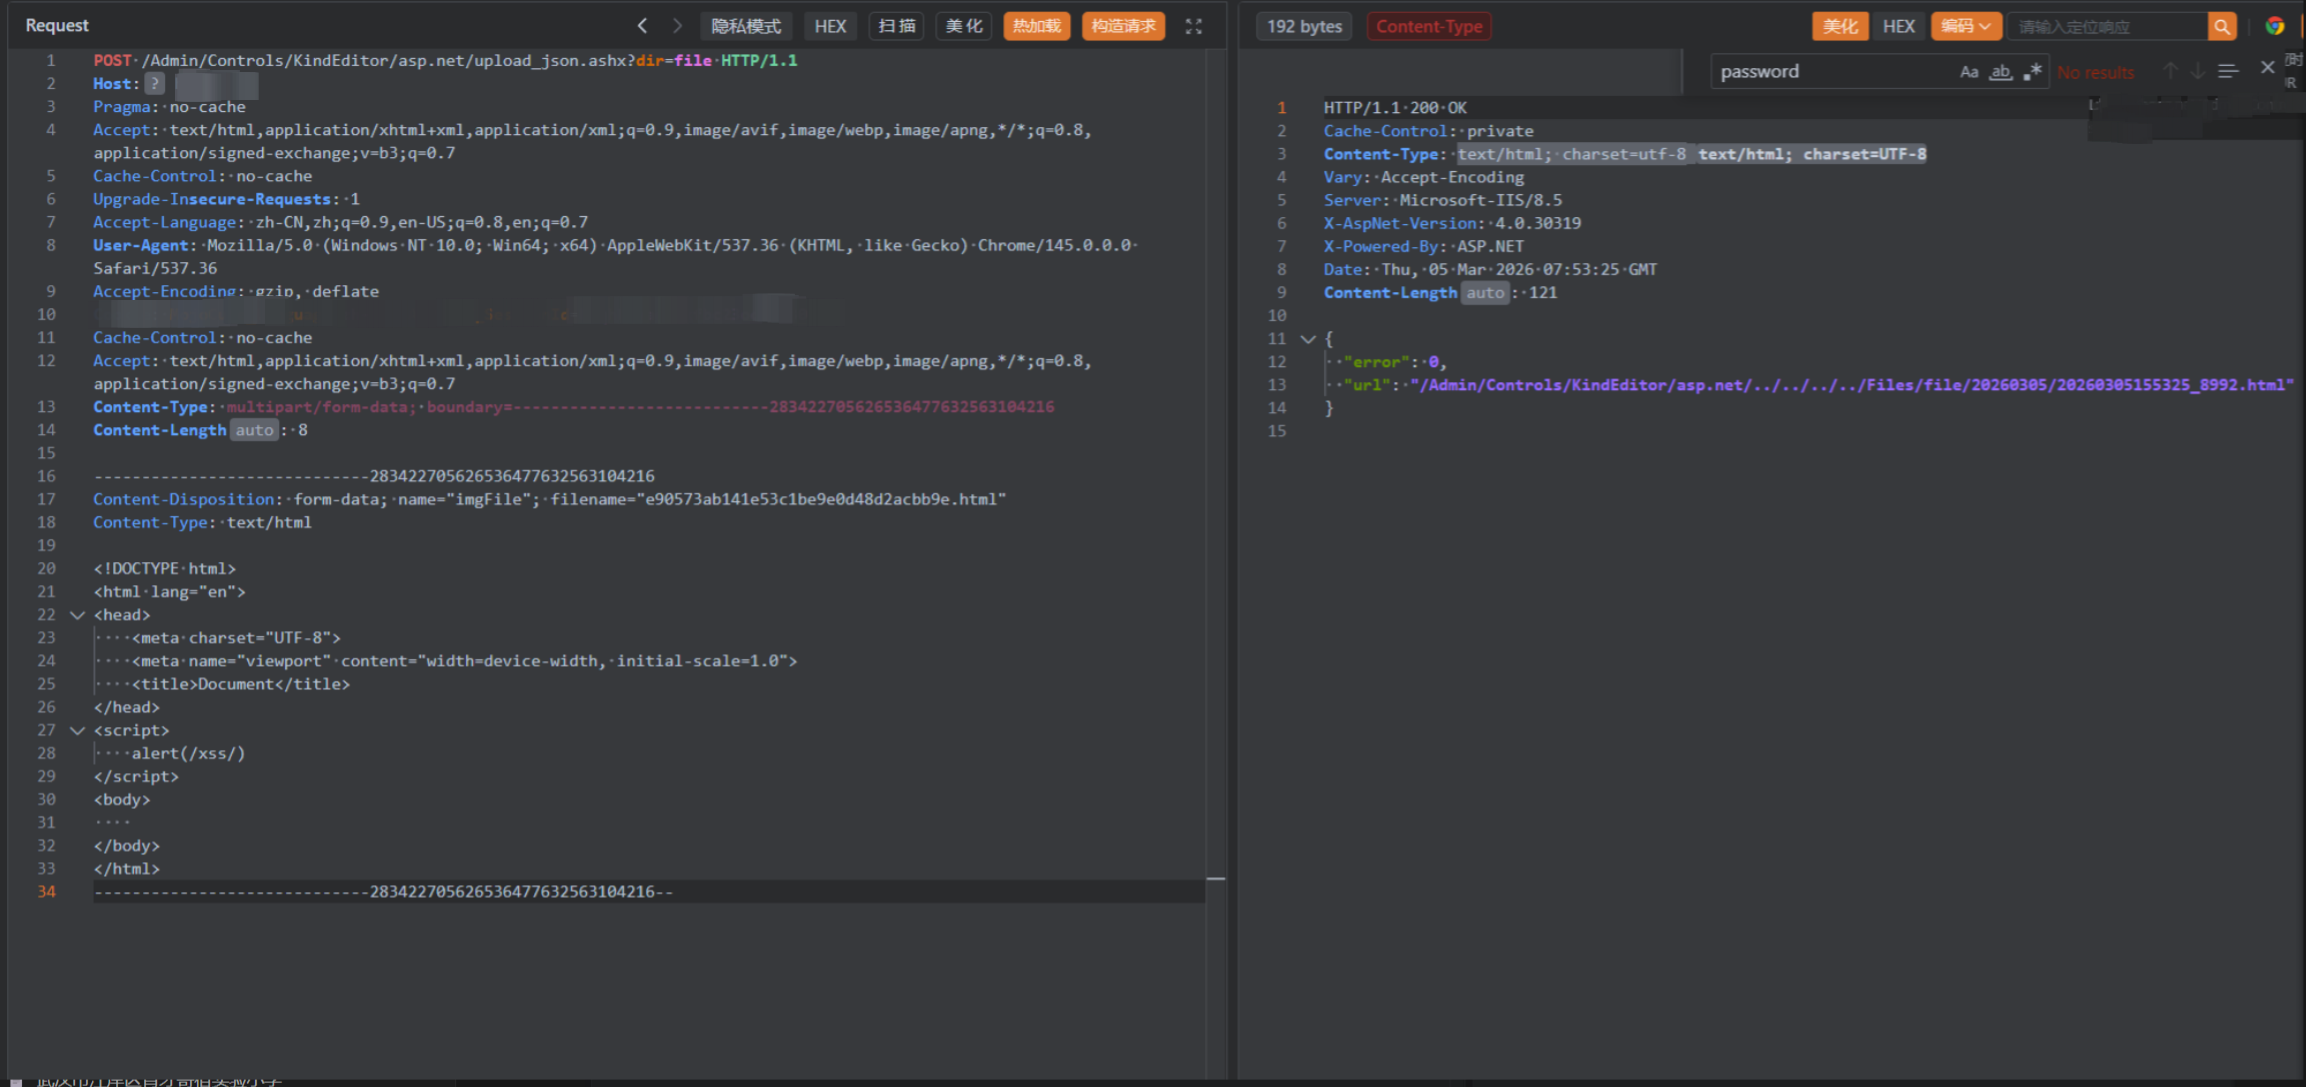
Task: Open response in Chrome browser icon
Action: pyautogui.click(x=2275, y=26)
